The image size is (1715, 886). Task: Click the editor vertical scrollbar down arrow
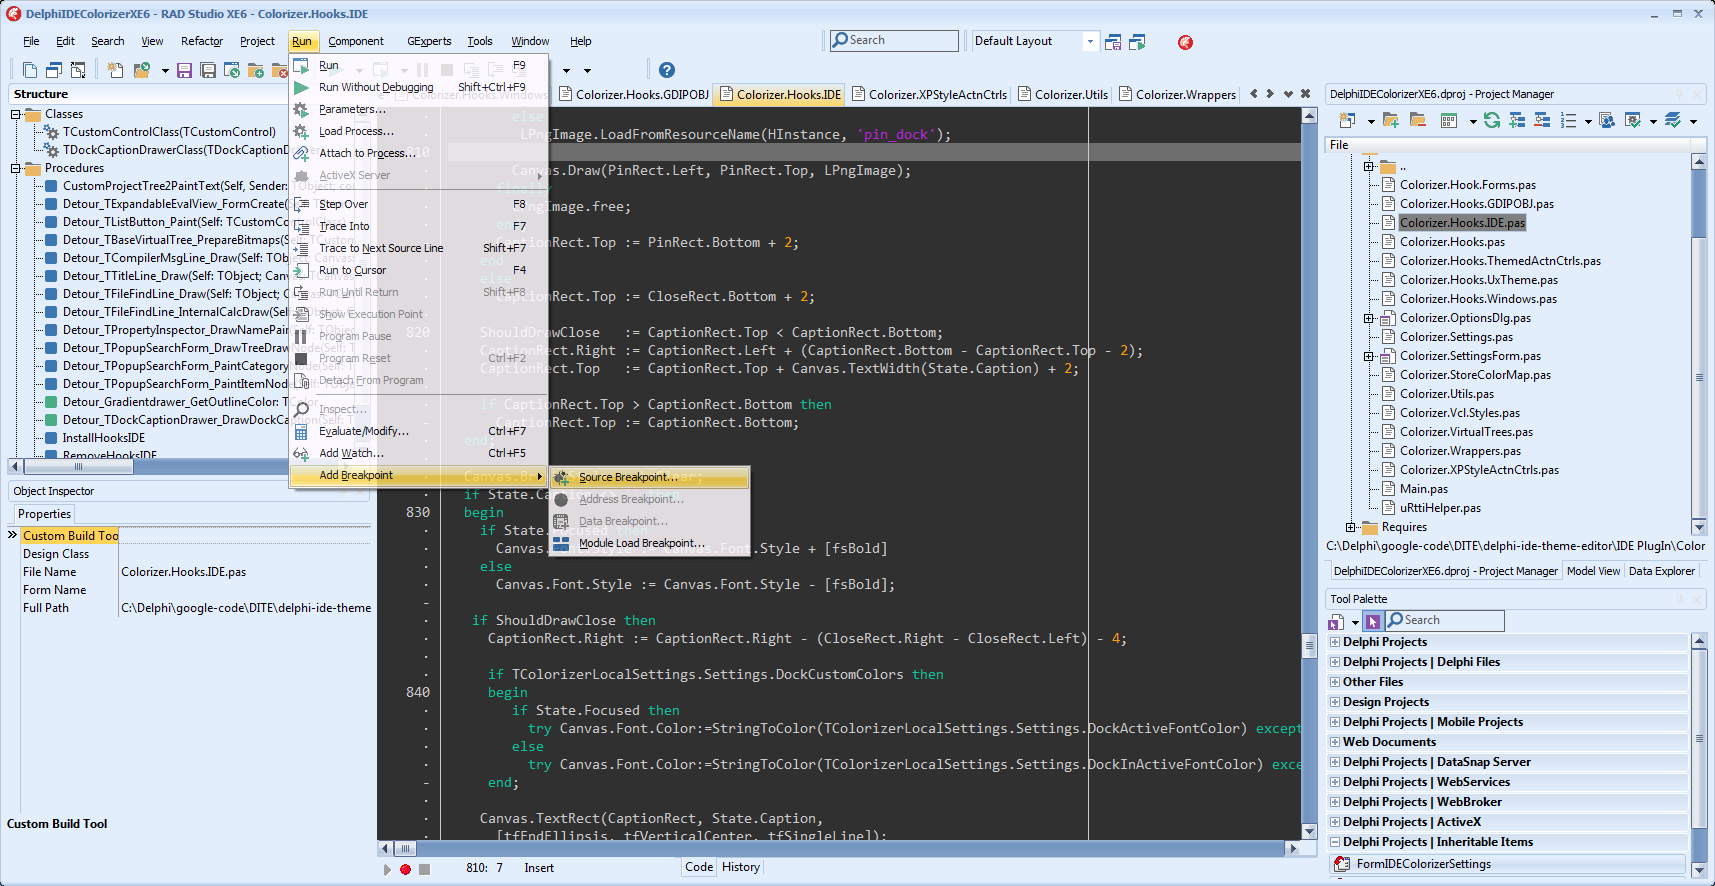tap(1309, 831)
